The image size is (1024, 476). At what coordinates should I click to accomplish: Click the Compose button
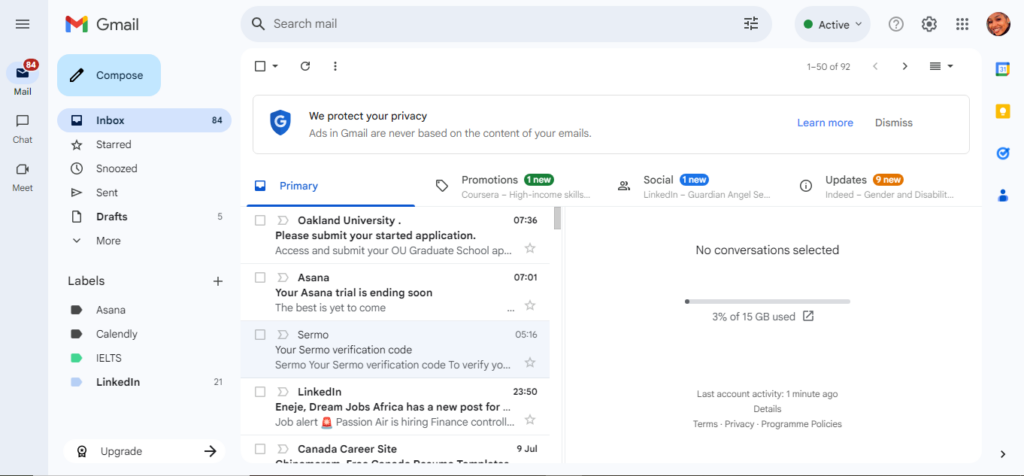coord(109,75)
